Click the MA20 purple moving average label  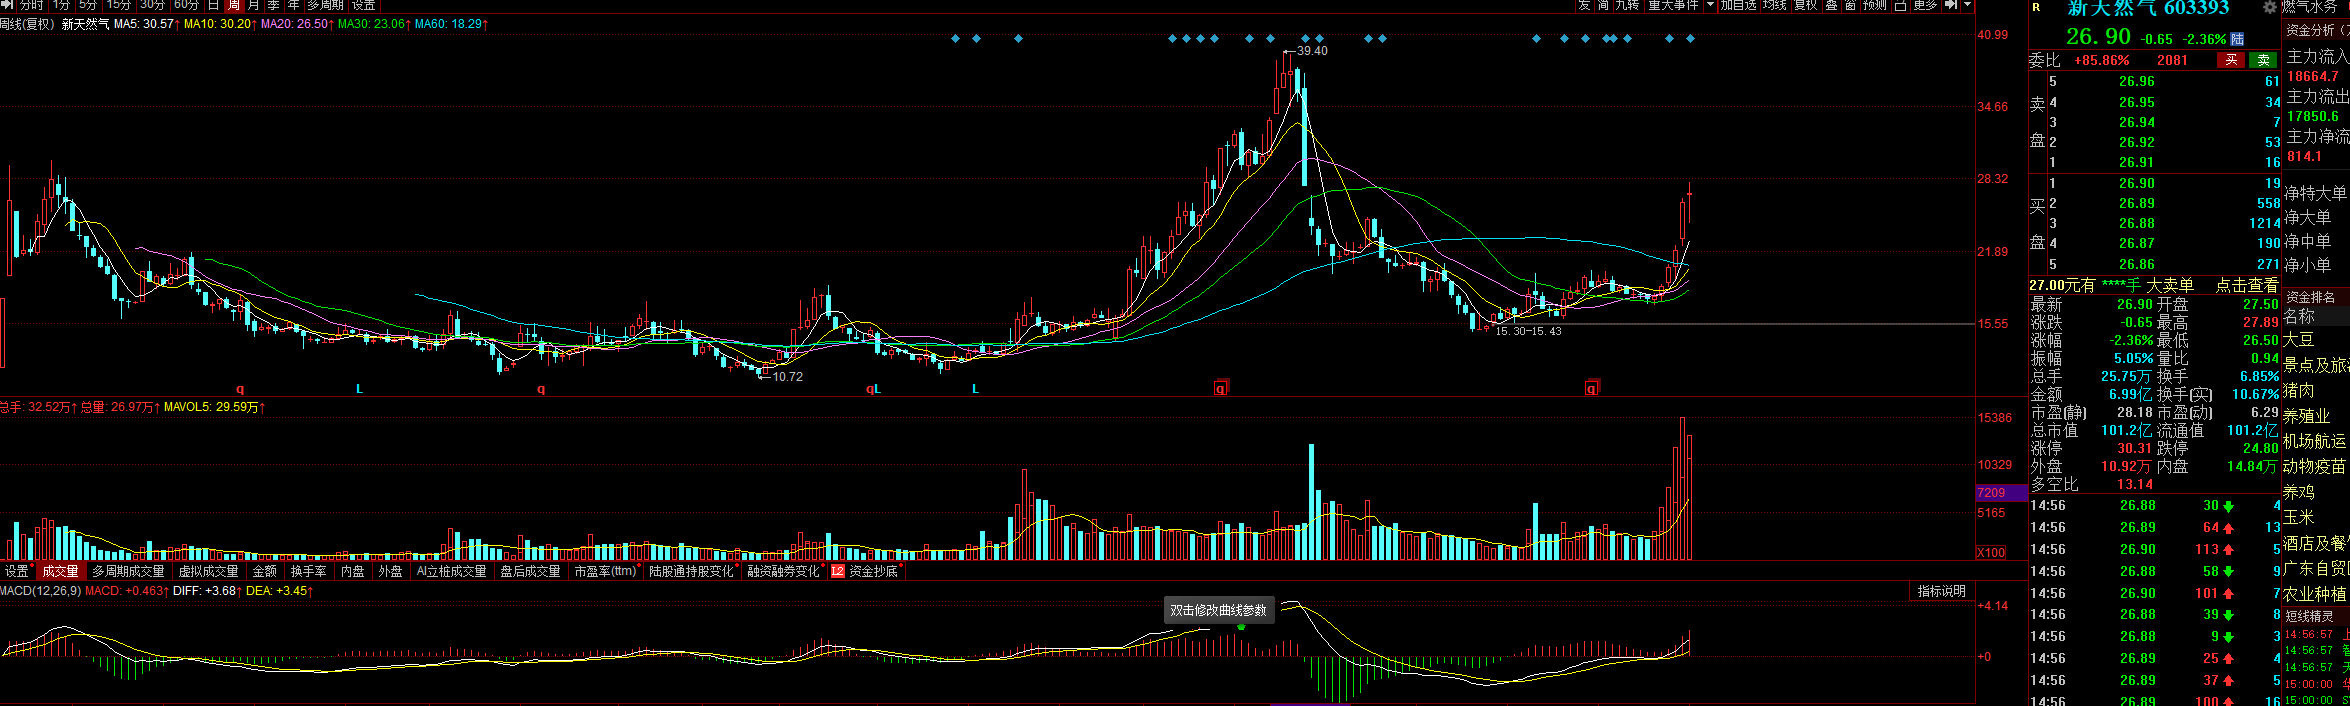(x=295, y=24)
